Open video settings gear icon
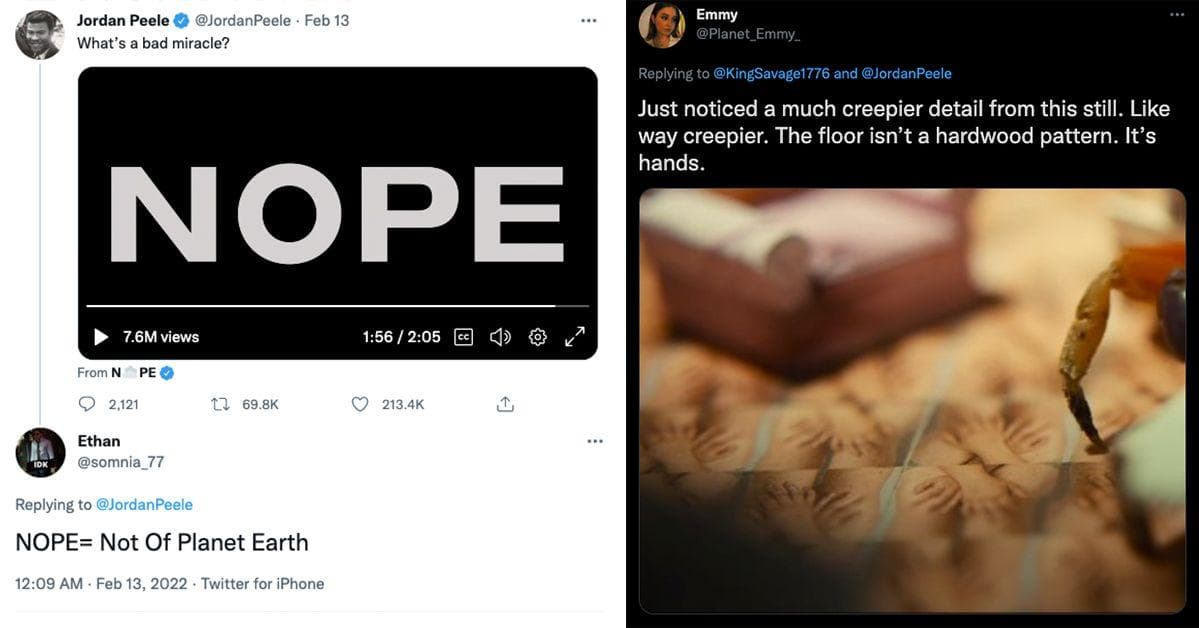This screenshot has height=628, width=1199. (538, 337)
